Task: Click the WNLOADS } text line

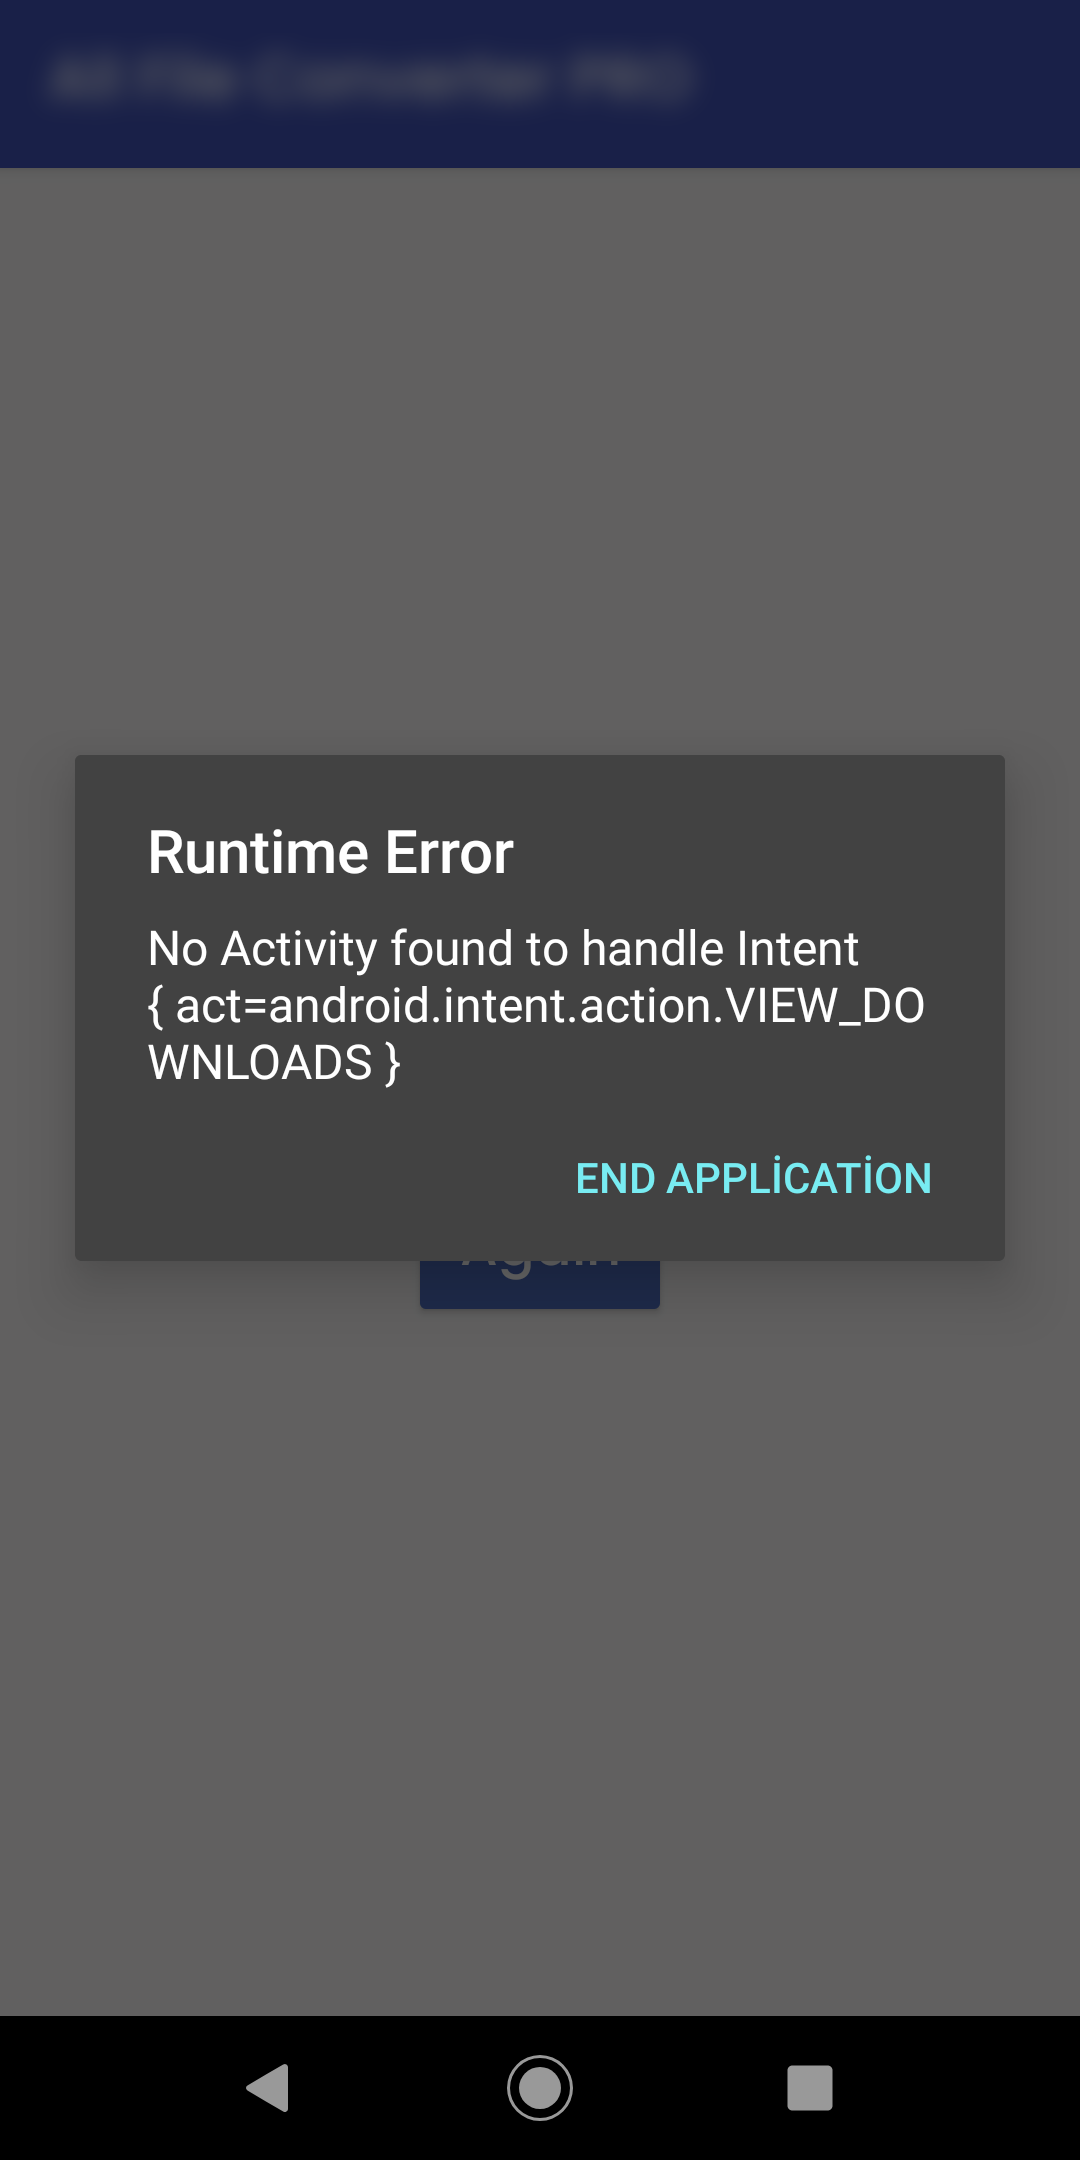Action: point(274,1062)
